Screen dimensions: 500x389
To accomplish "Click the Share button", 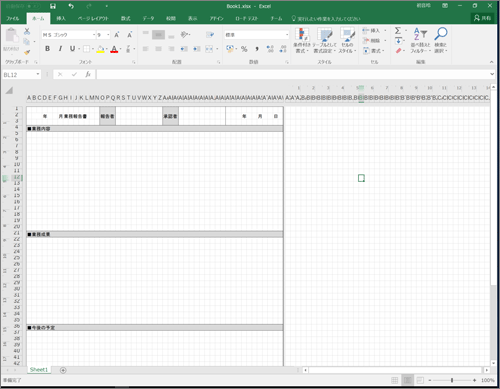I will (x=482, y=18).
